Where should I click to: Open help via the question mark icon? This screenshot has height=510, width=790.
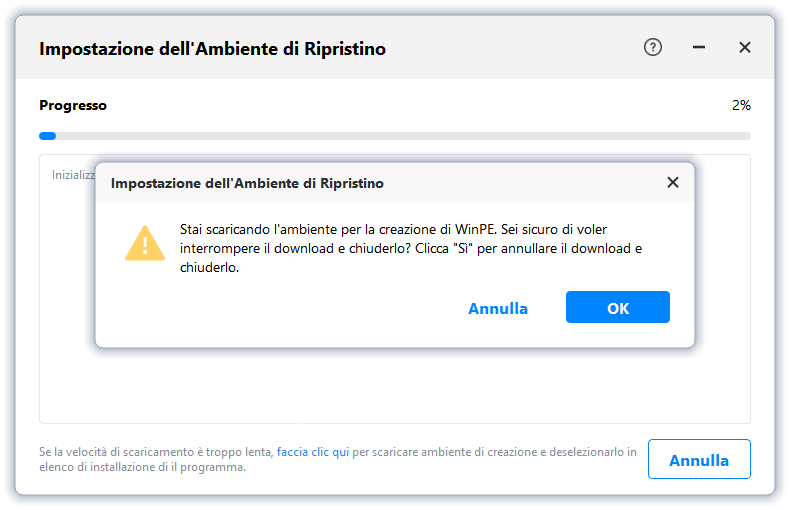pyautogui.click(x=653, y=47)
